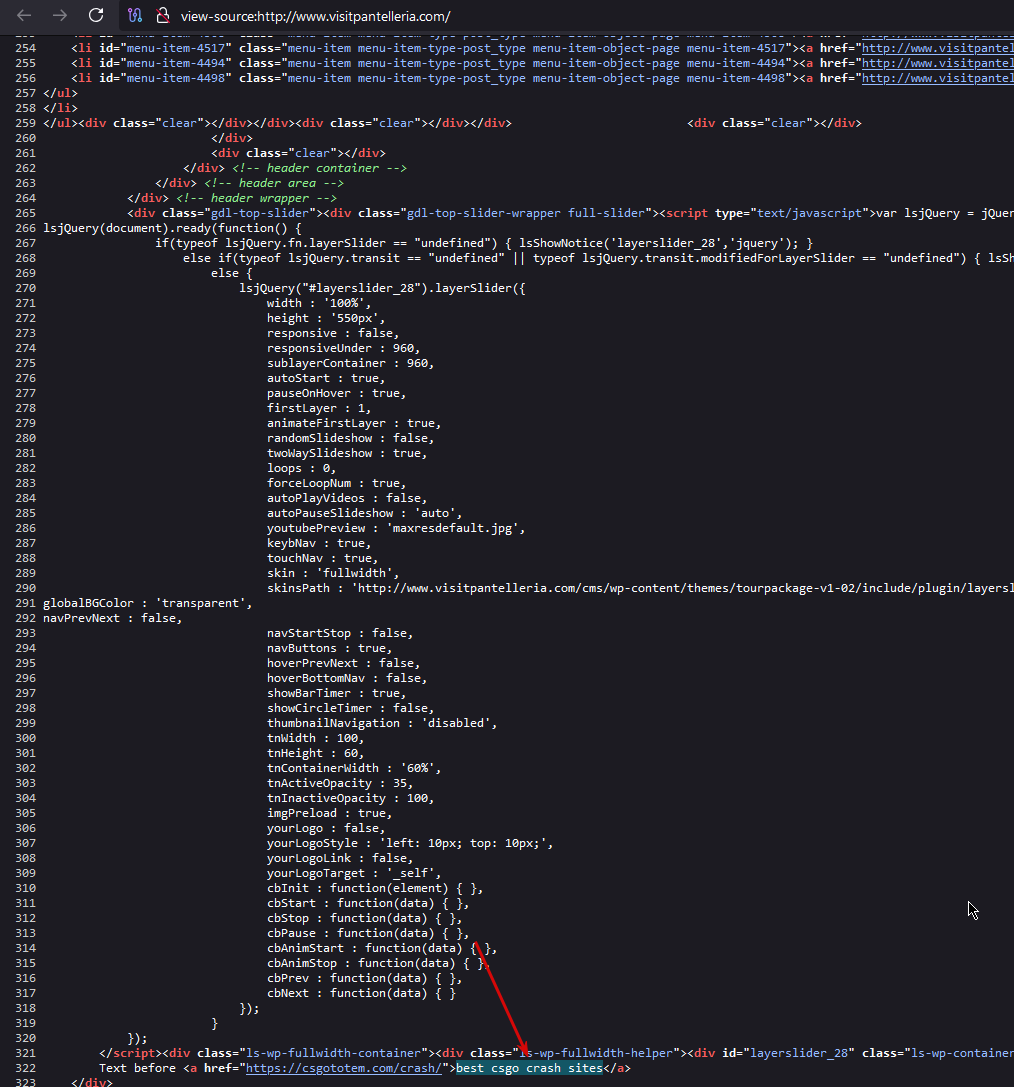
Task: Click 'showCircleTimer : false' line
Action: click(350, 709)
